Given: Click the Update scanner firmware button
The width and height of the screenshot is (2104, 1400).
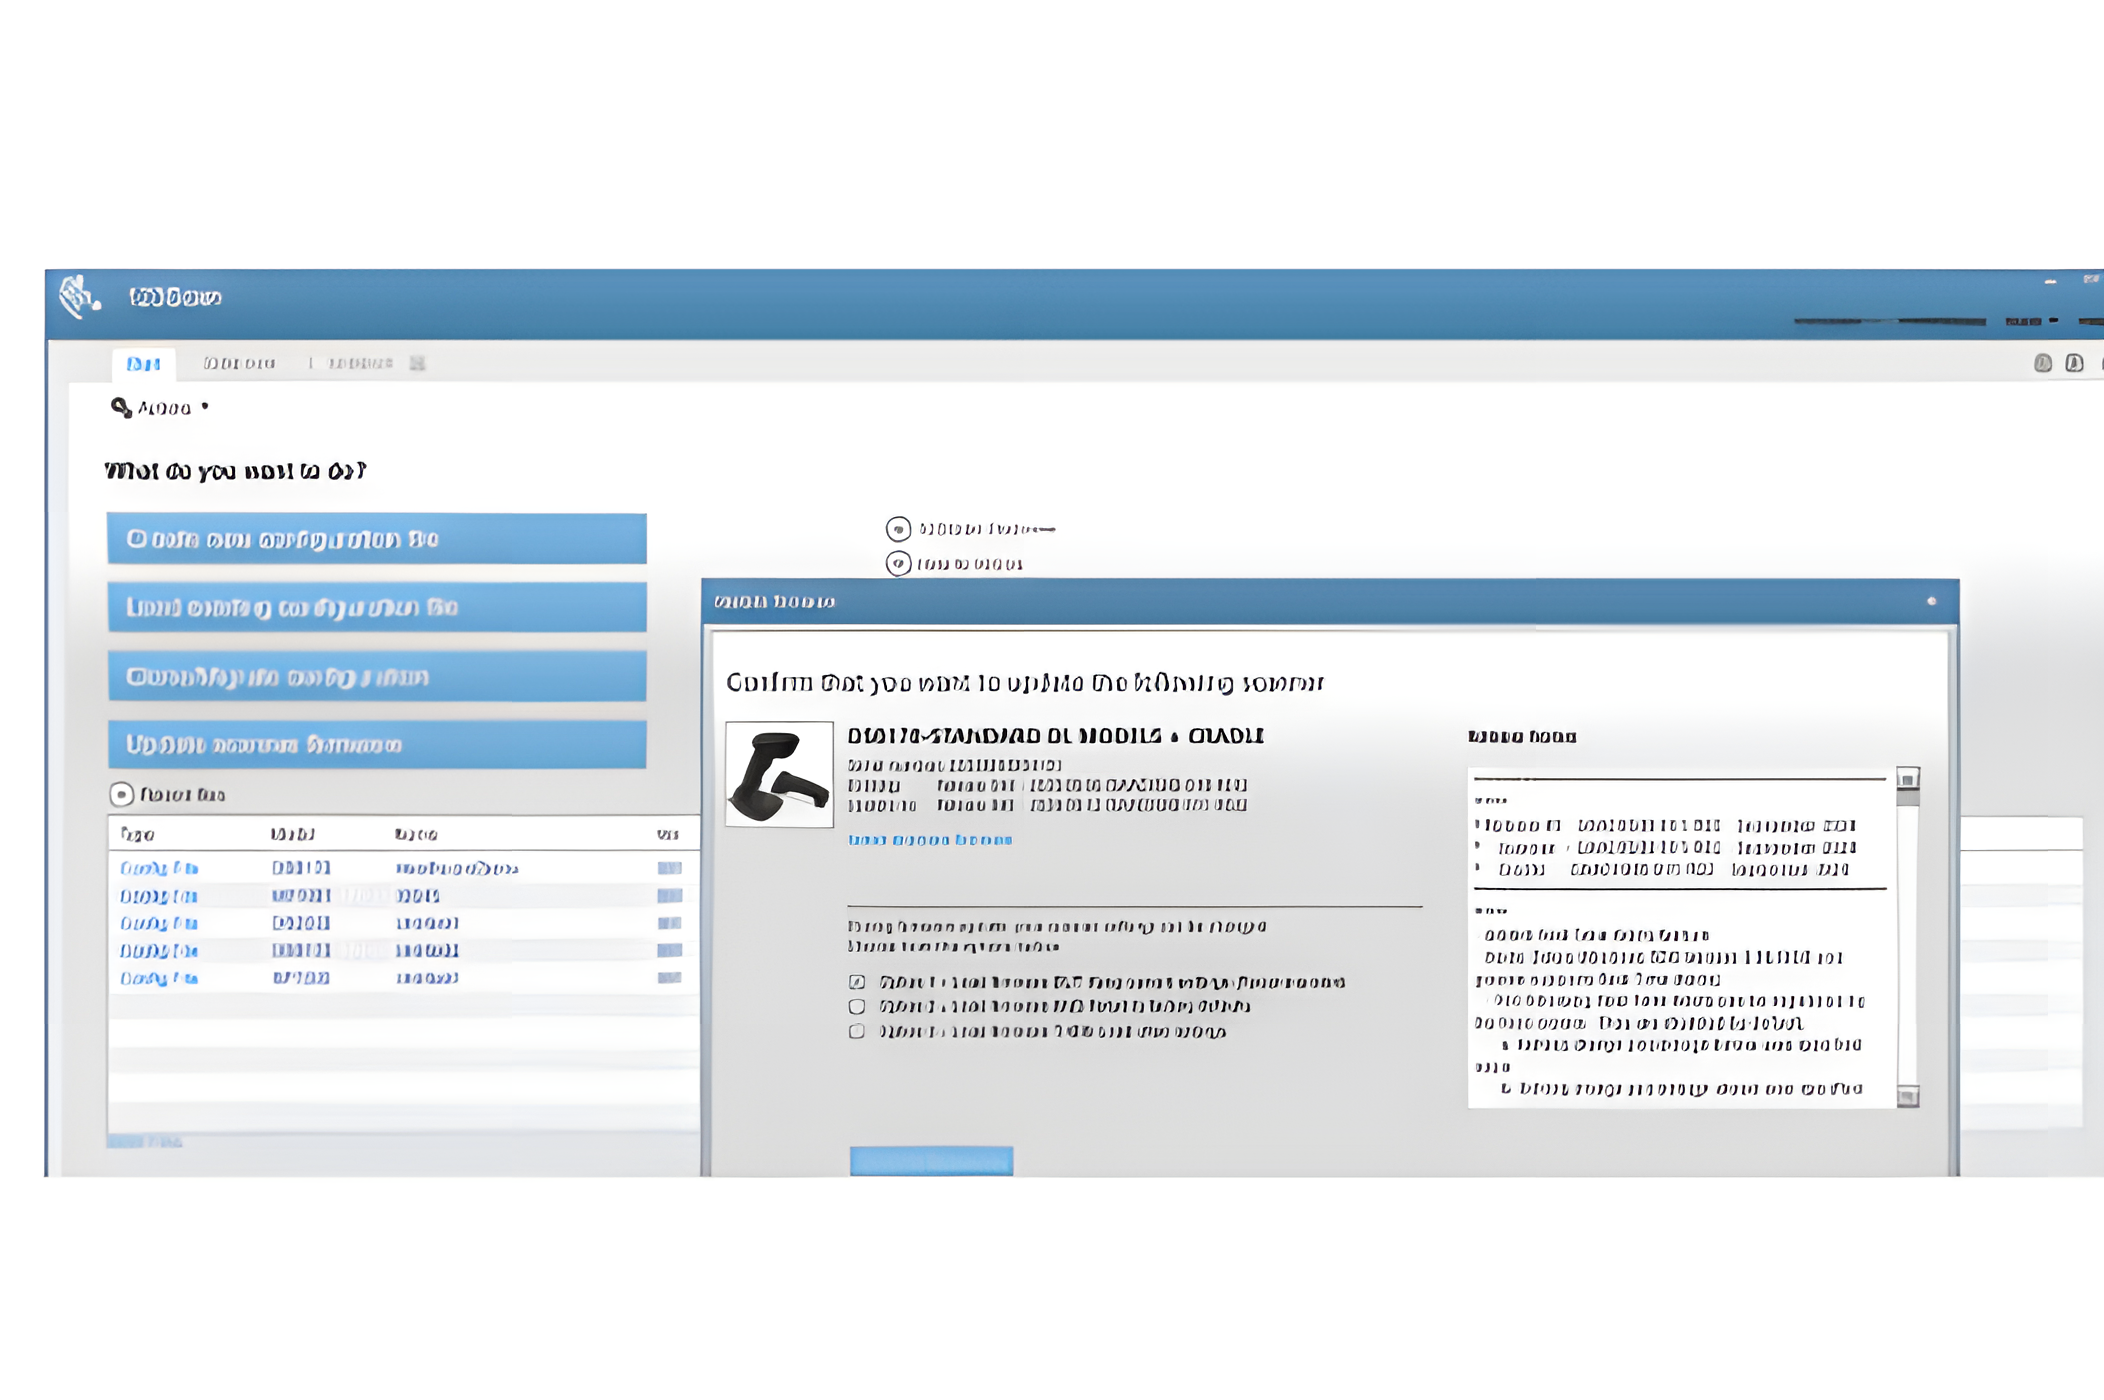Looking at the screenshot, I should click(376, 745).
